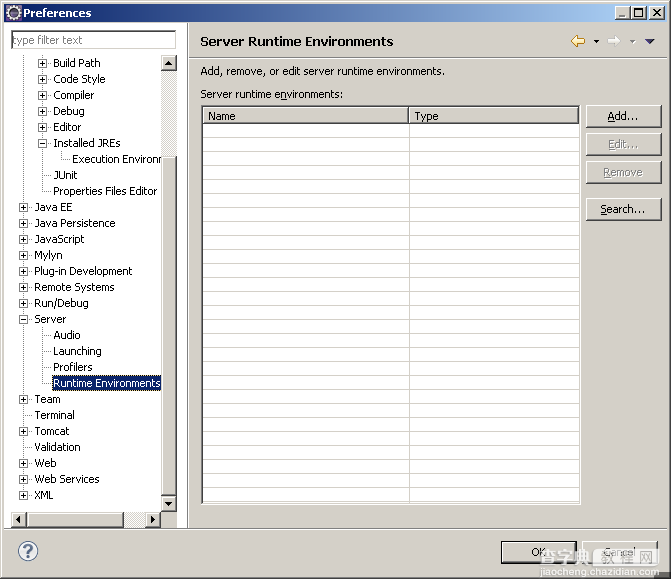Expand the Code Style node
The height and width of the screenshot is (579, 671).
click(42, 79)
